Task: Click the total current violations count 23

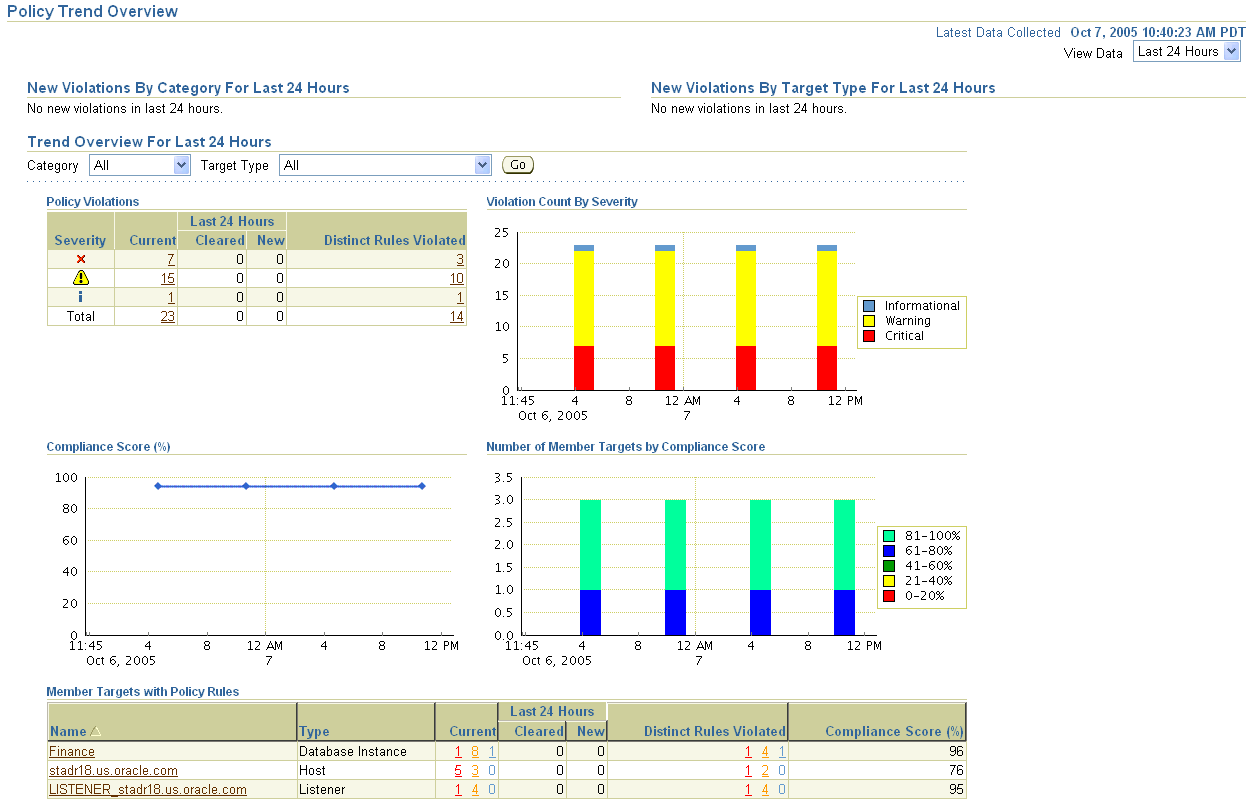Action: pyautogui.click(x=168, y=316)
